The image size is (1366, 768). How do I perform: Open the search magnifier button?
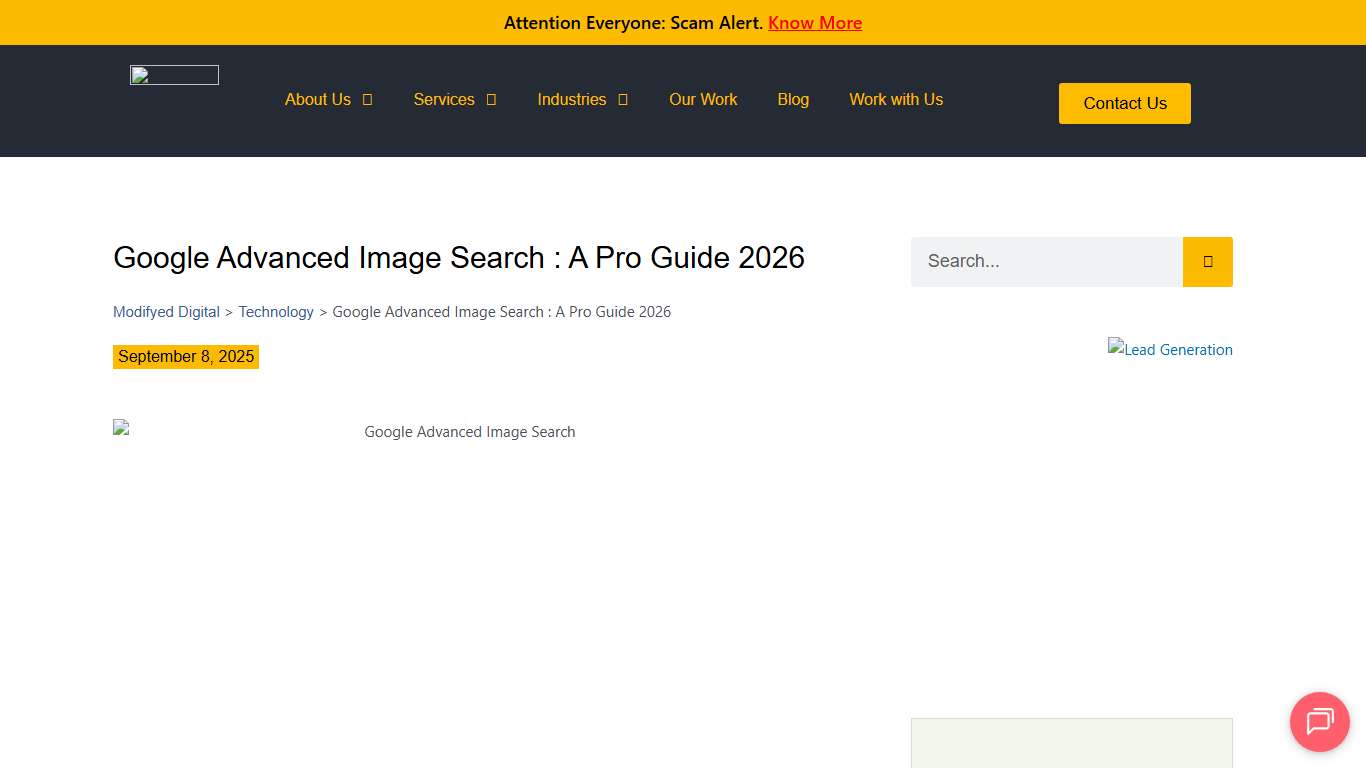[1207, 261]
